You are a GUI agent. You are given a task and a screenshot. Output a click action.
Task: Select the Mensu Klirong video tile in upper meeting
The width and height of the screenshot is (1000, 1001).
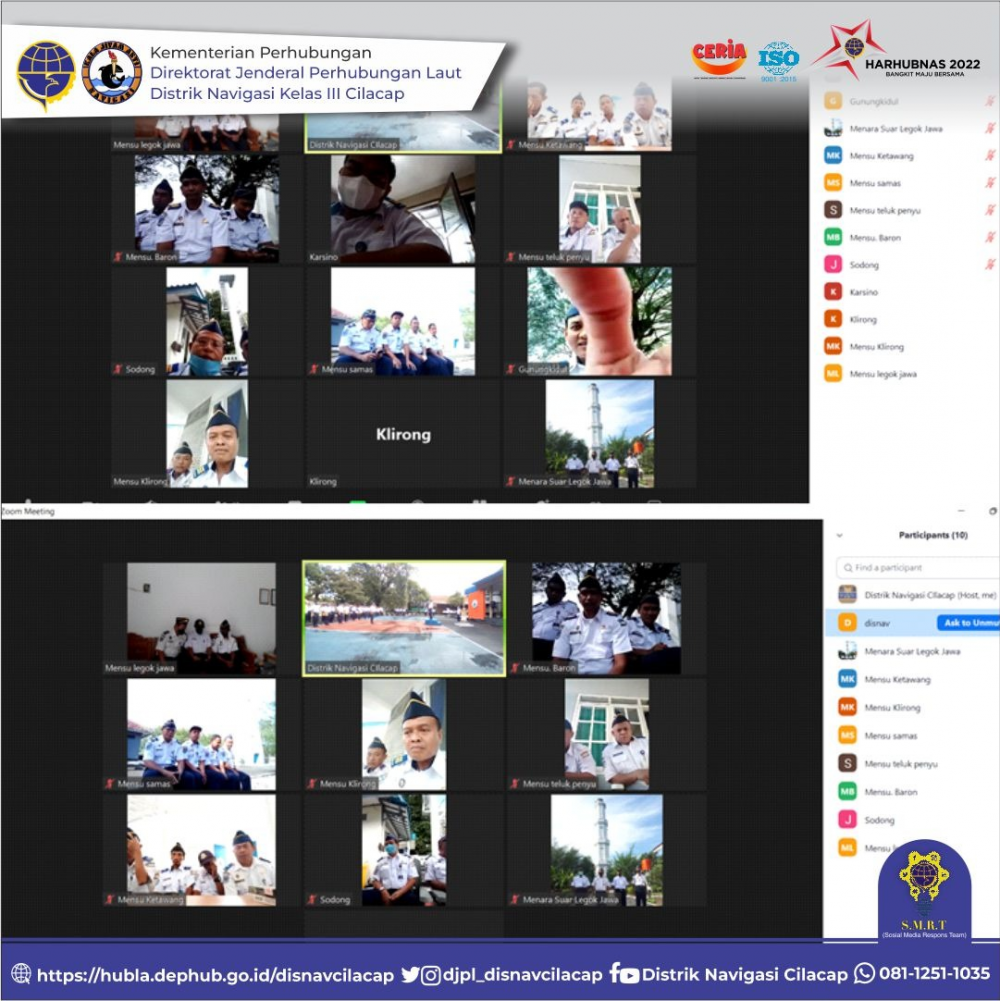click(x=207, y=434)
